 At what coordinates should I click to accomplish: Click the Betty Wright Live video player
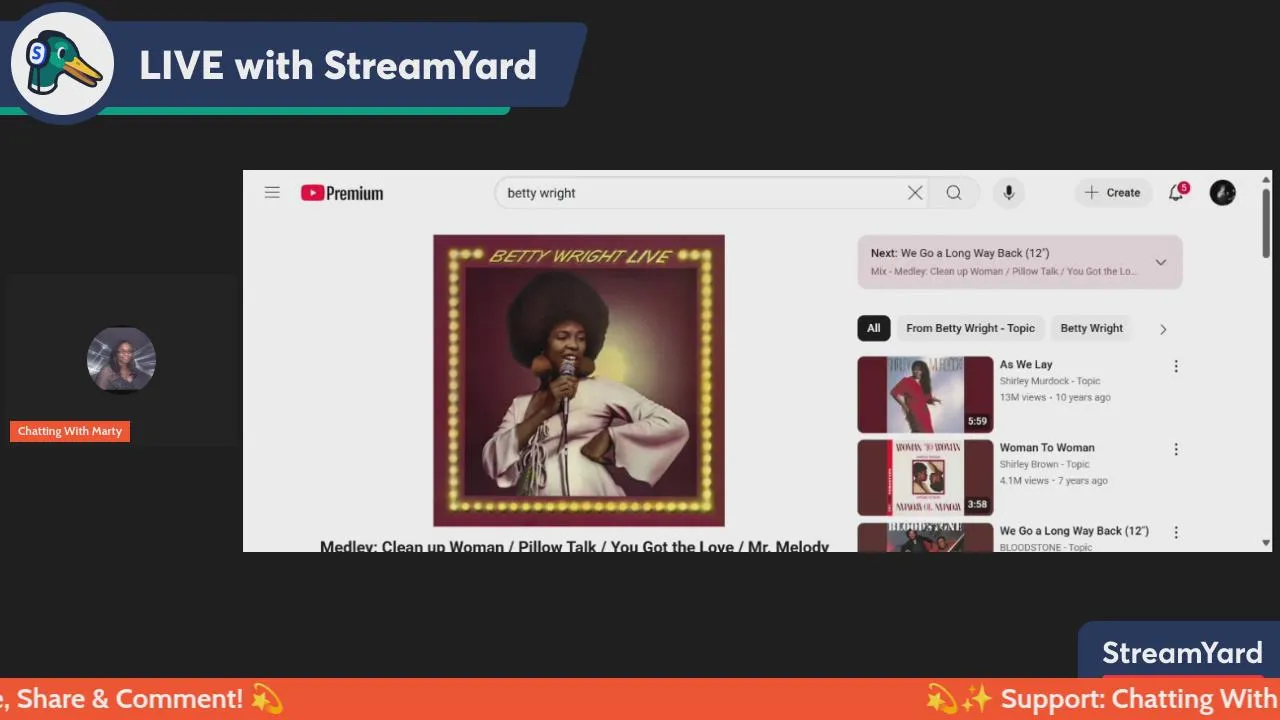(x=579, y=380)
